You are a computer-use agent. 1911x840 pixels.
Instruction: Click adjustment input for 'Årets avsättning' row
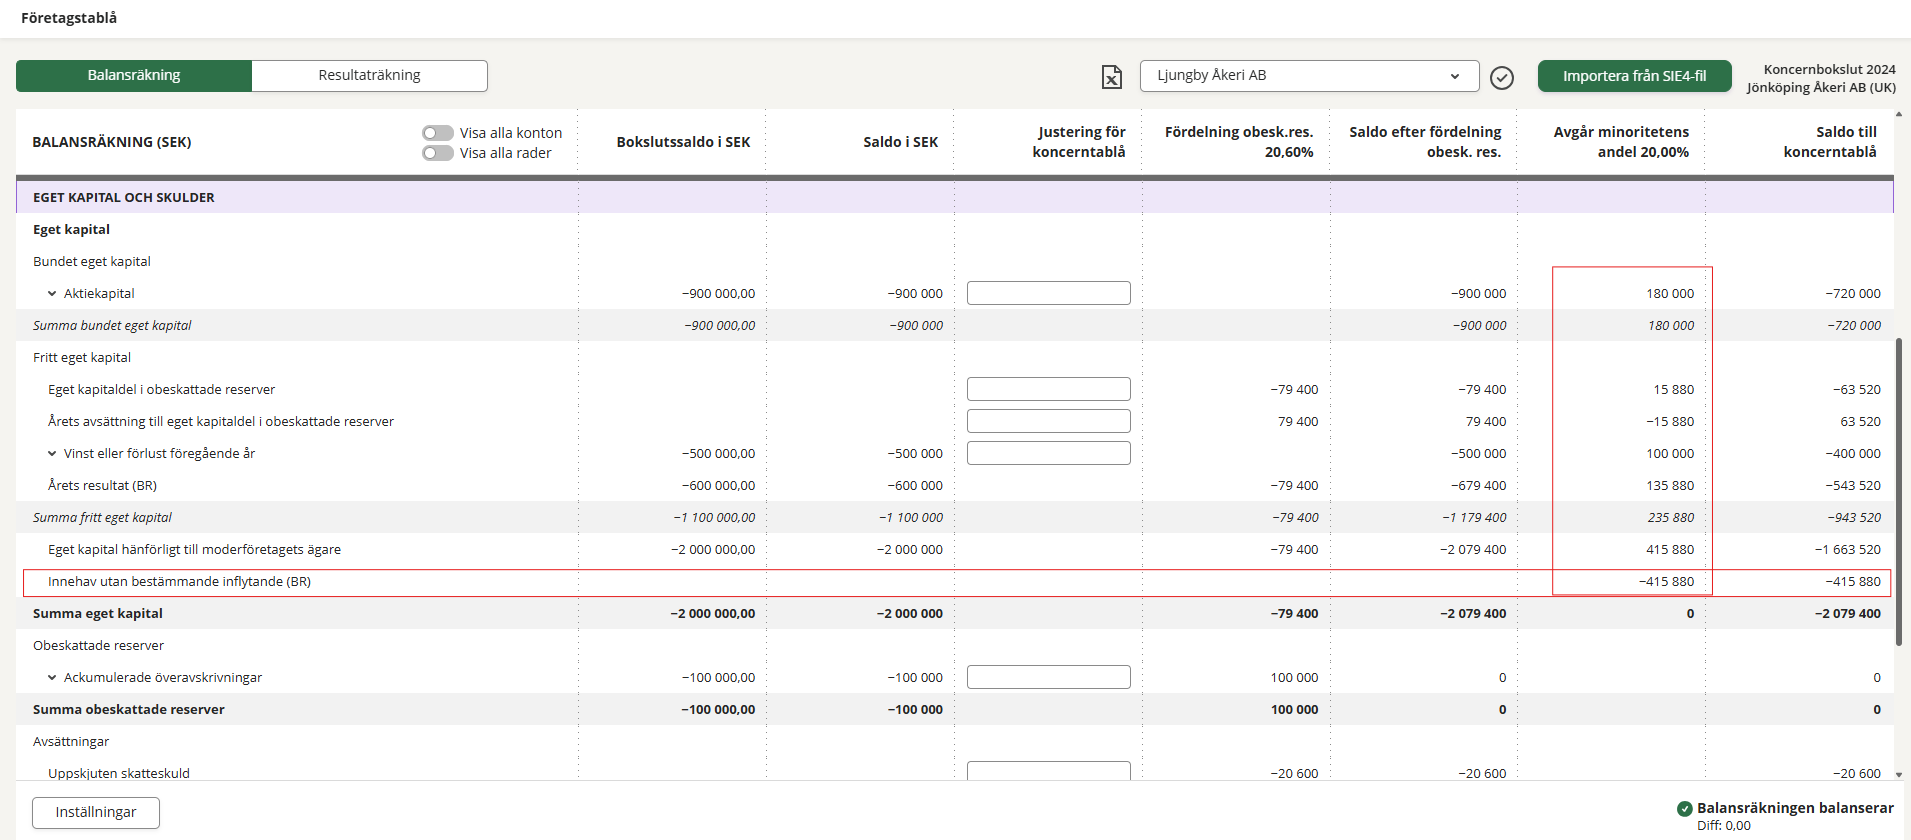(x=1048, y=421)
